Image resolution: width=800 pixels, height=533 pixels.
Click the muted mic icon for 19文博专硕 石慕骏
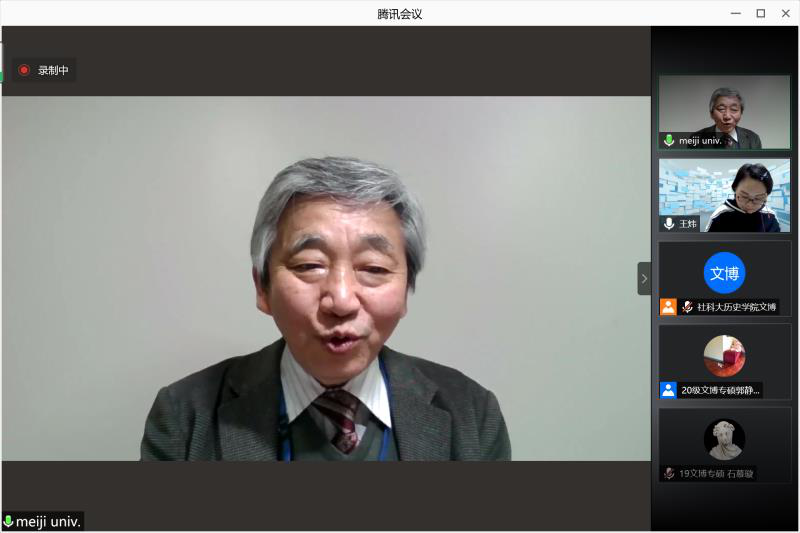pos(669,473)
